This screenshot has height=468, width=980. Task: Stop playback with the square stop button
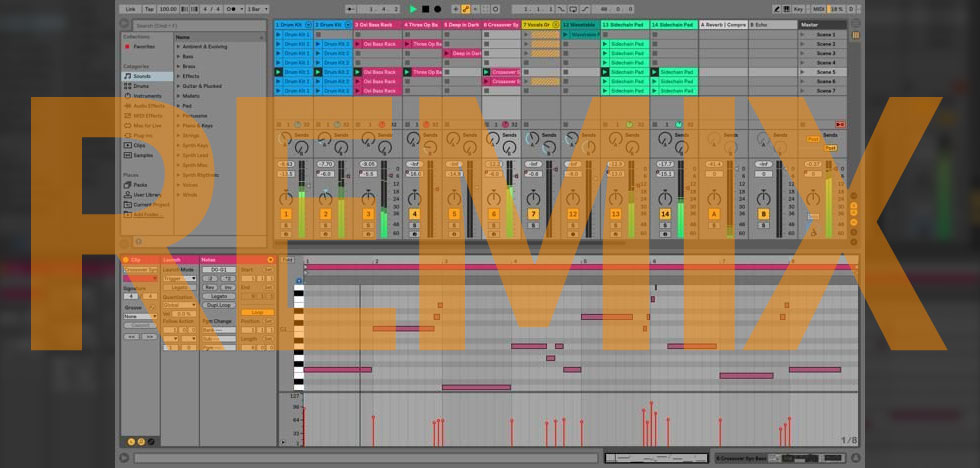click(x=426, y=9)
